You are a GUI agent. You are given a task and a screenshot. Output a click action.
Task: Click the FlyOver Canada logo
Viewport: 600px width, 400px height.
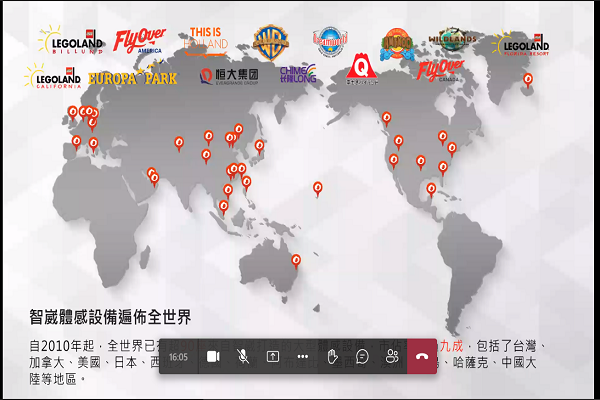tap(440, 70)
